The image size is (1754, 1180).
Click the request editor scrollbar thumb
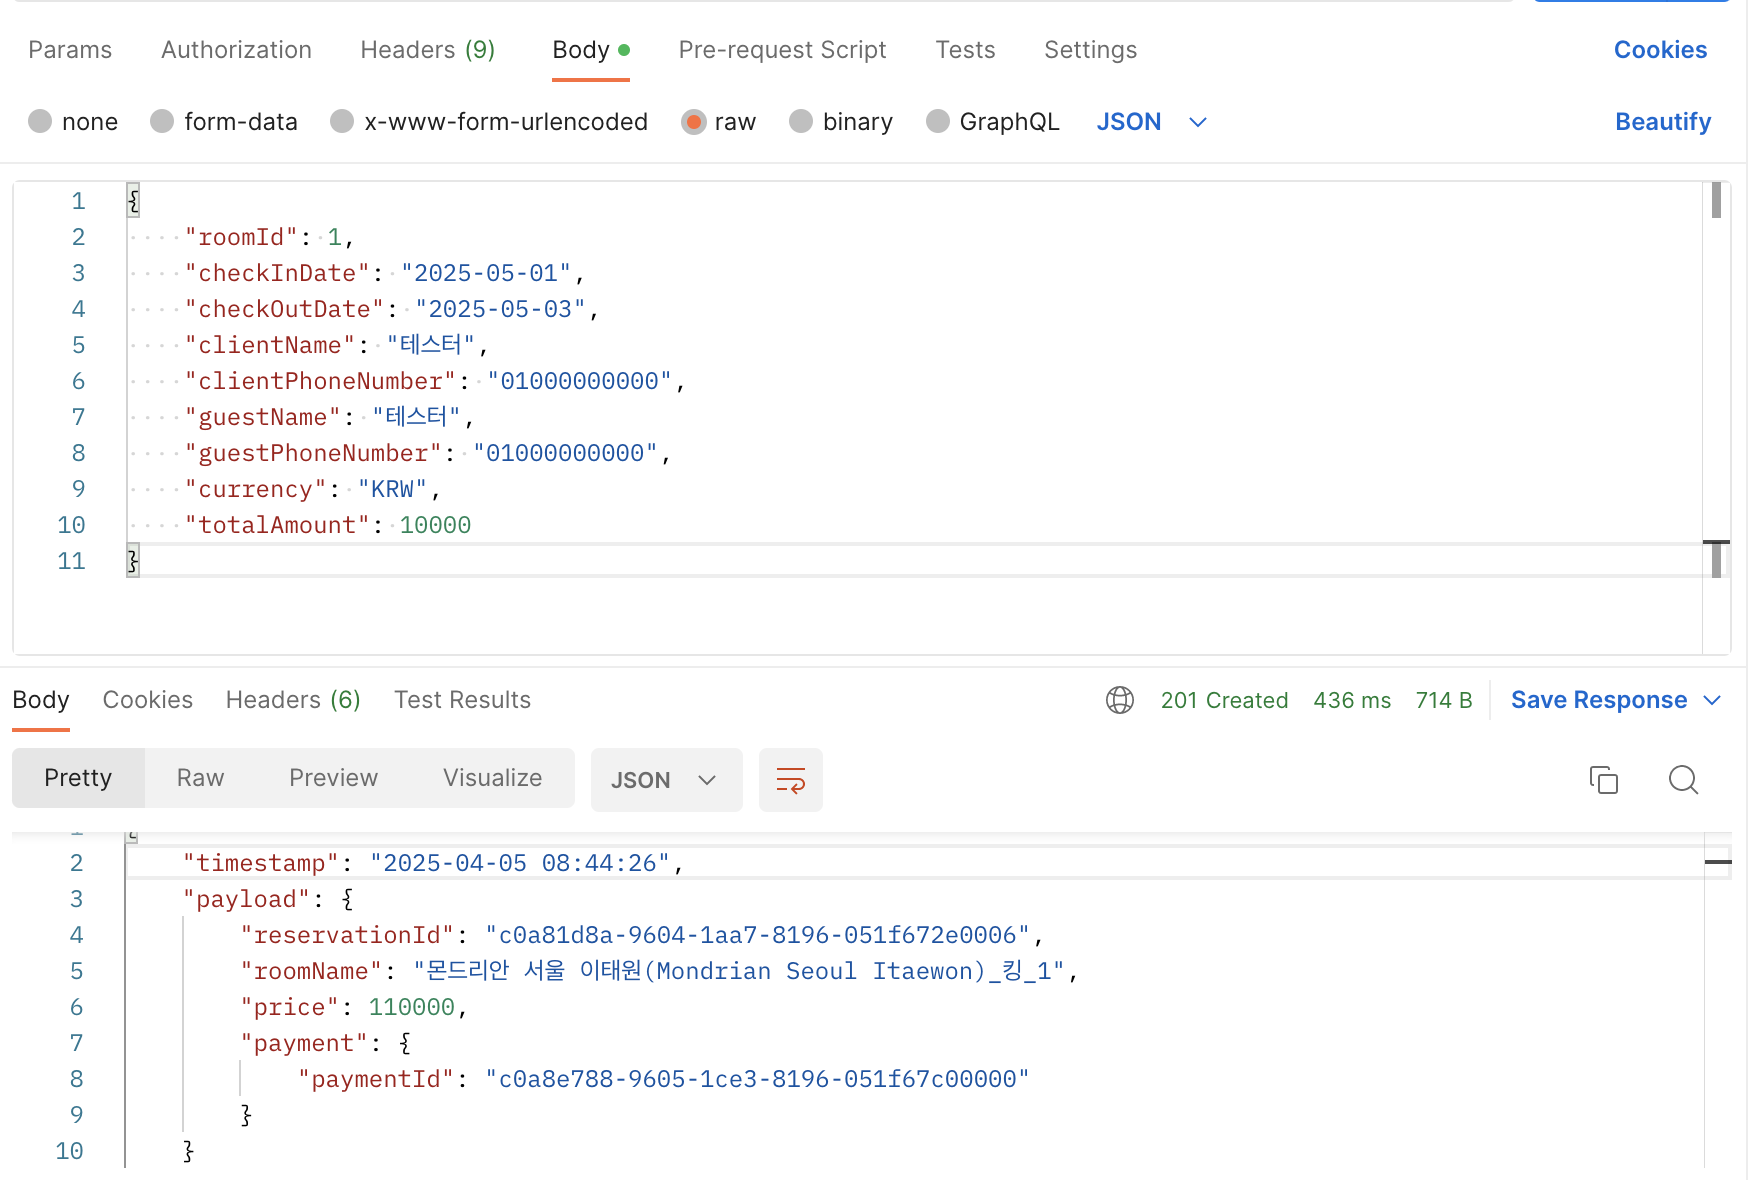coord(1716,200)
